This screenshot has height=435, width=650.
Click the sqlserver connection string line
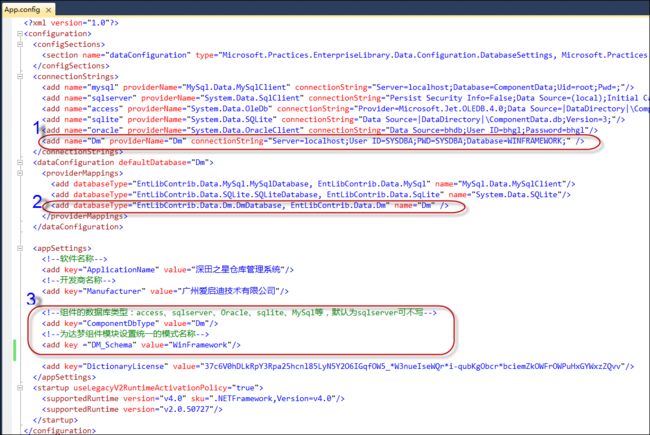pos(345,98)
